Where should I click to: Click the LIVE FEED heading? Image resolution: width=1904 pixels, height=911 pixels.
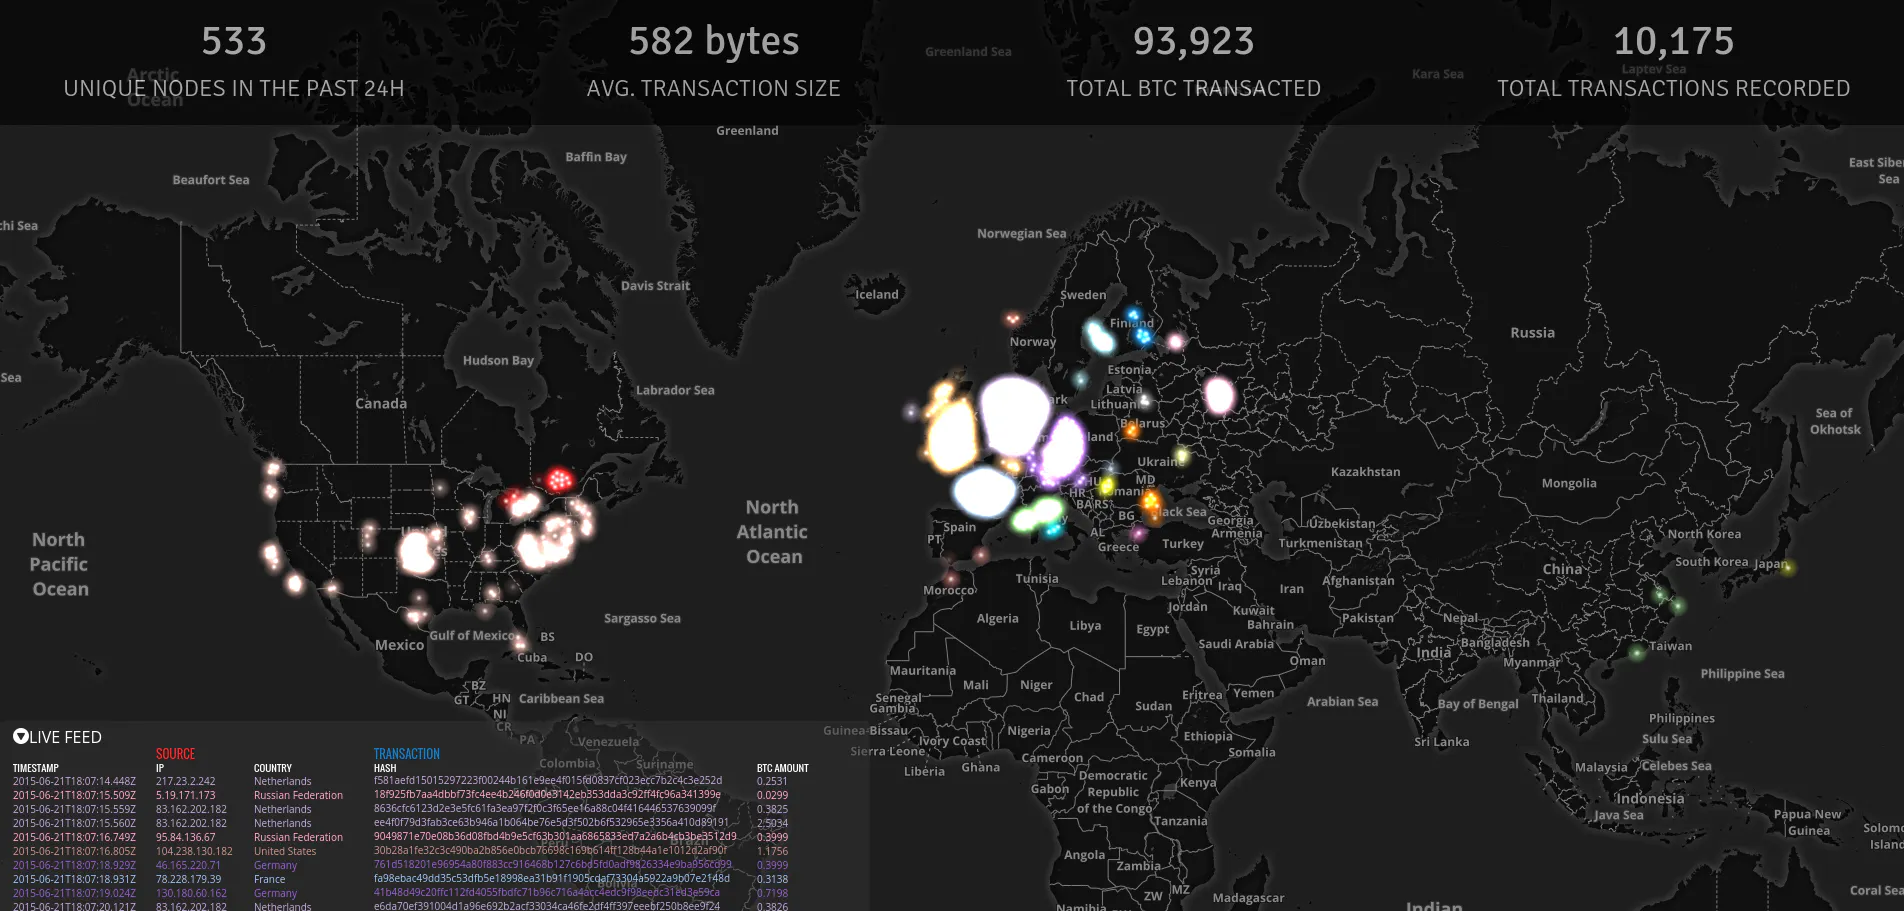click(x=65, y=737)
